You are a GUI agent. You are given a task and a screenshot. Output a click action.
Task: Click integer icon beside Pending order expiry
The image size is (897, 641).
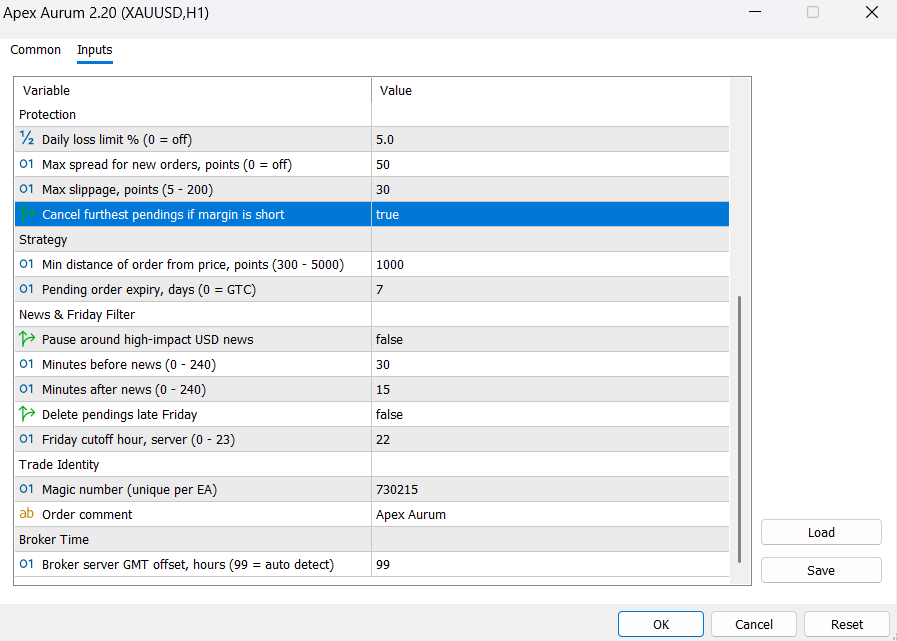pyautogui.click(x=27, y=290)
